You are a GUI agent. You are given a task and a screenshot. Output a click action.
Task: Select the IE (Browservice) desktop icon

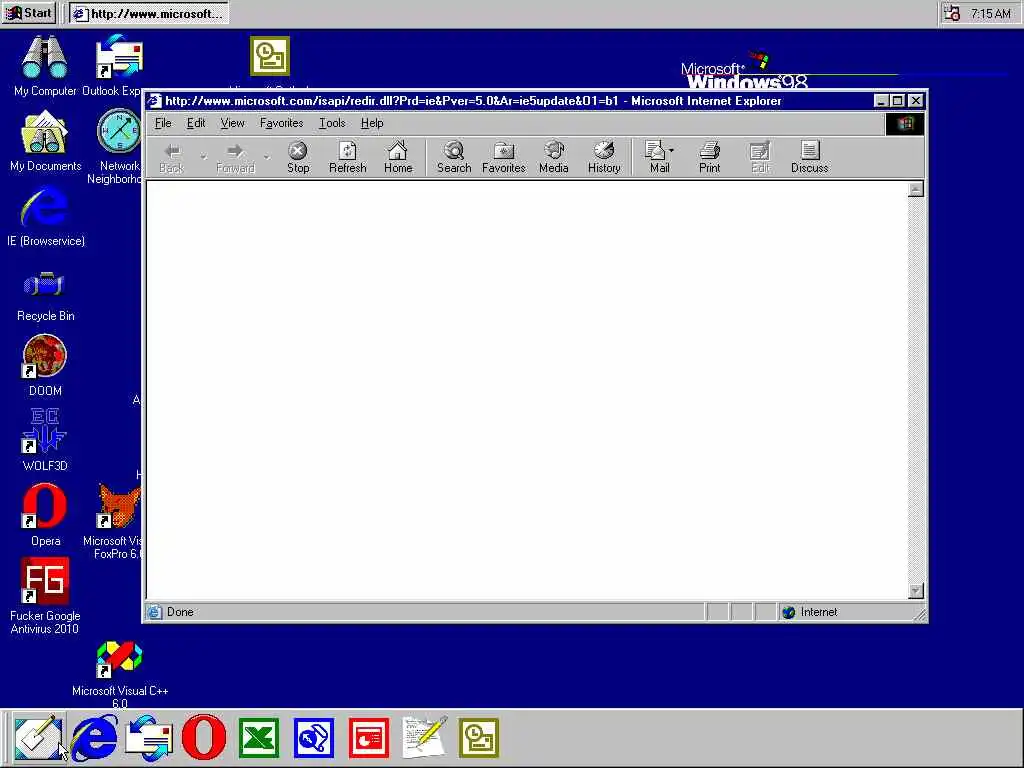point(45,217)
